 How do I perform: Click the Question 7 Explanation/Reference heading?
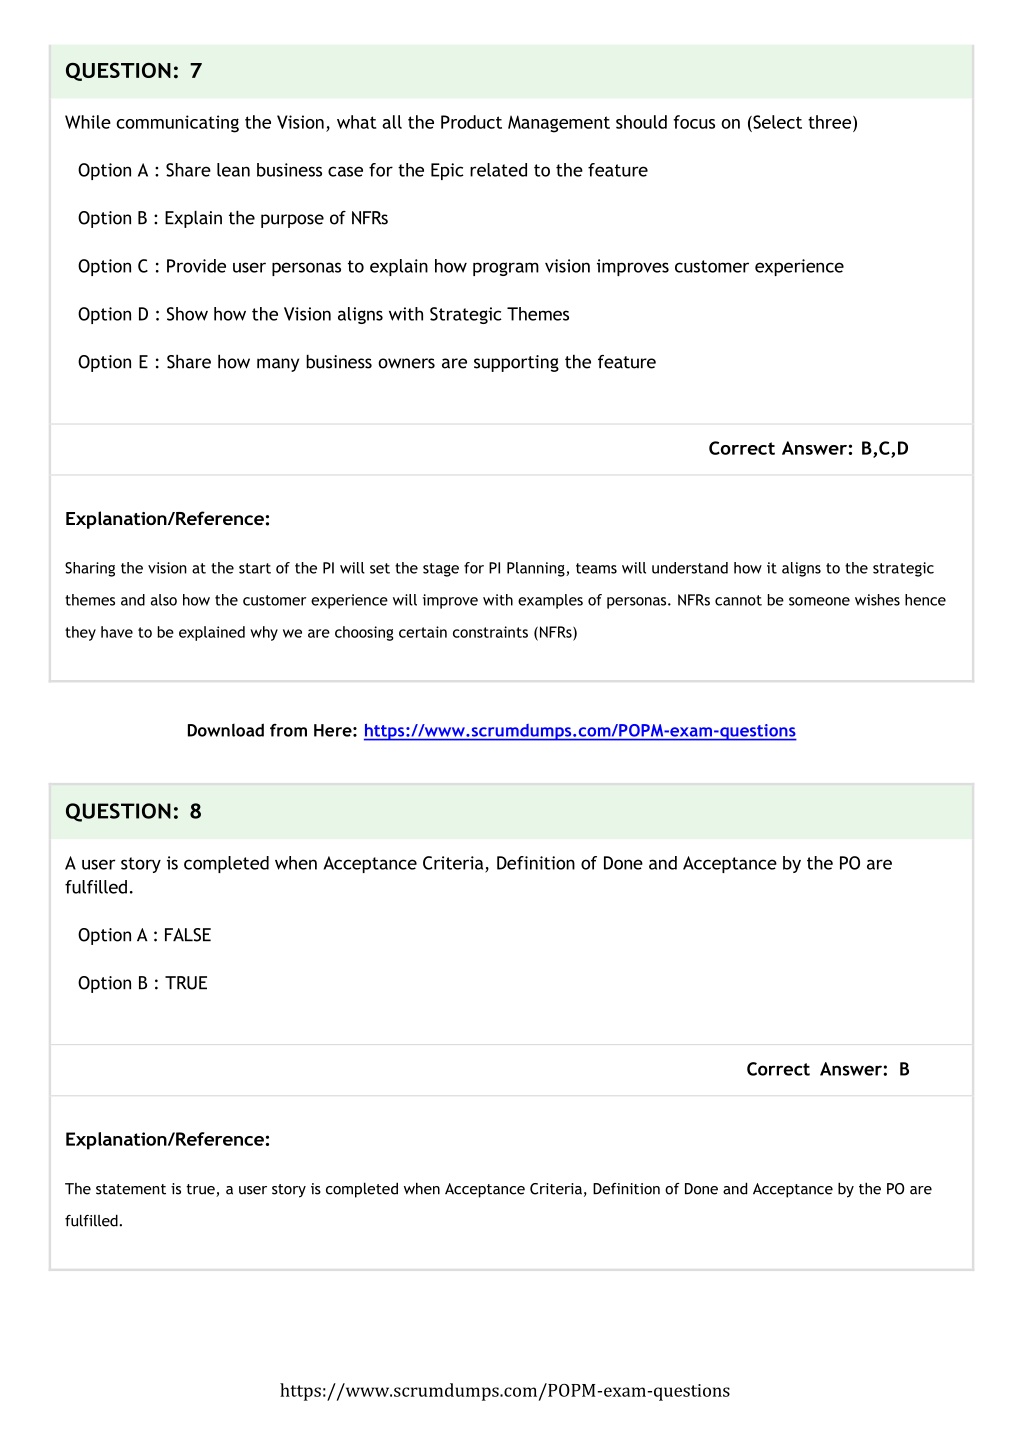pos(168,519)
